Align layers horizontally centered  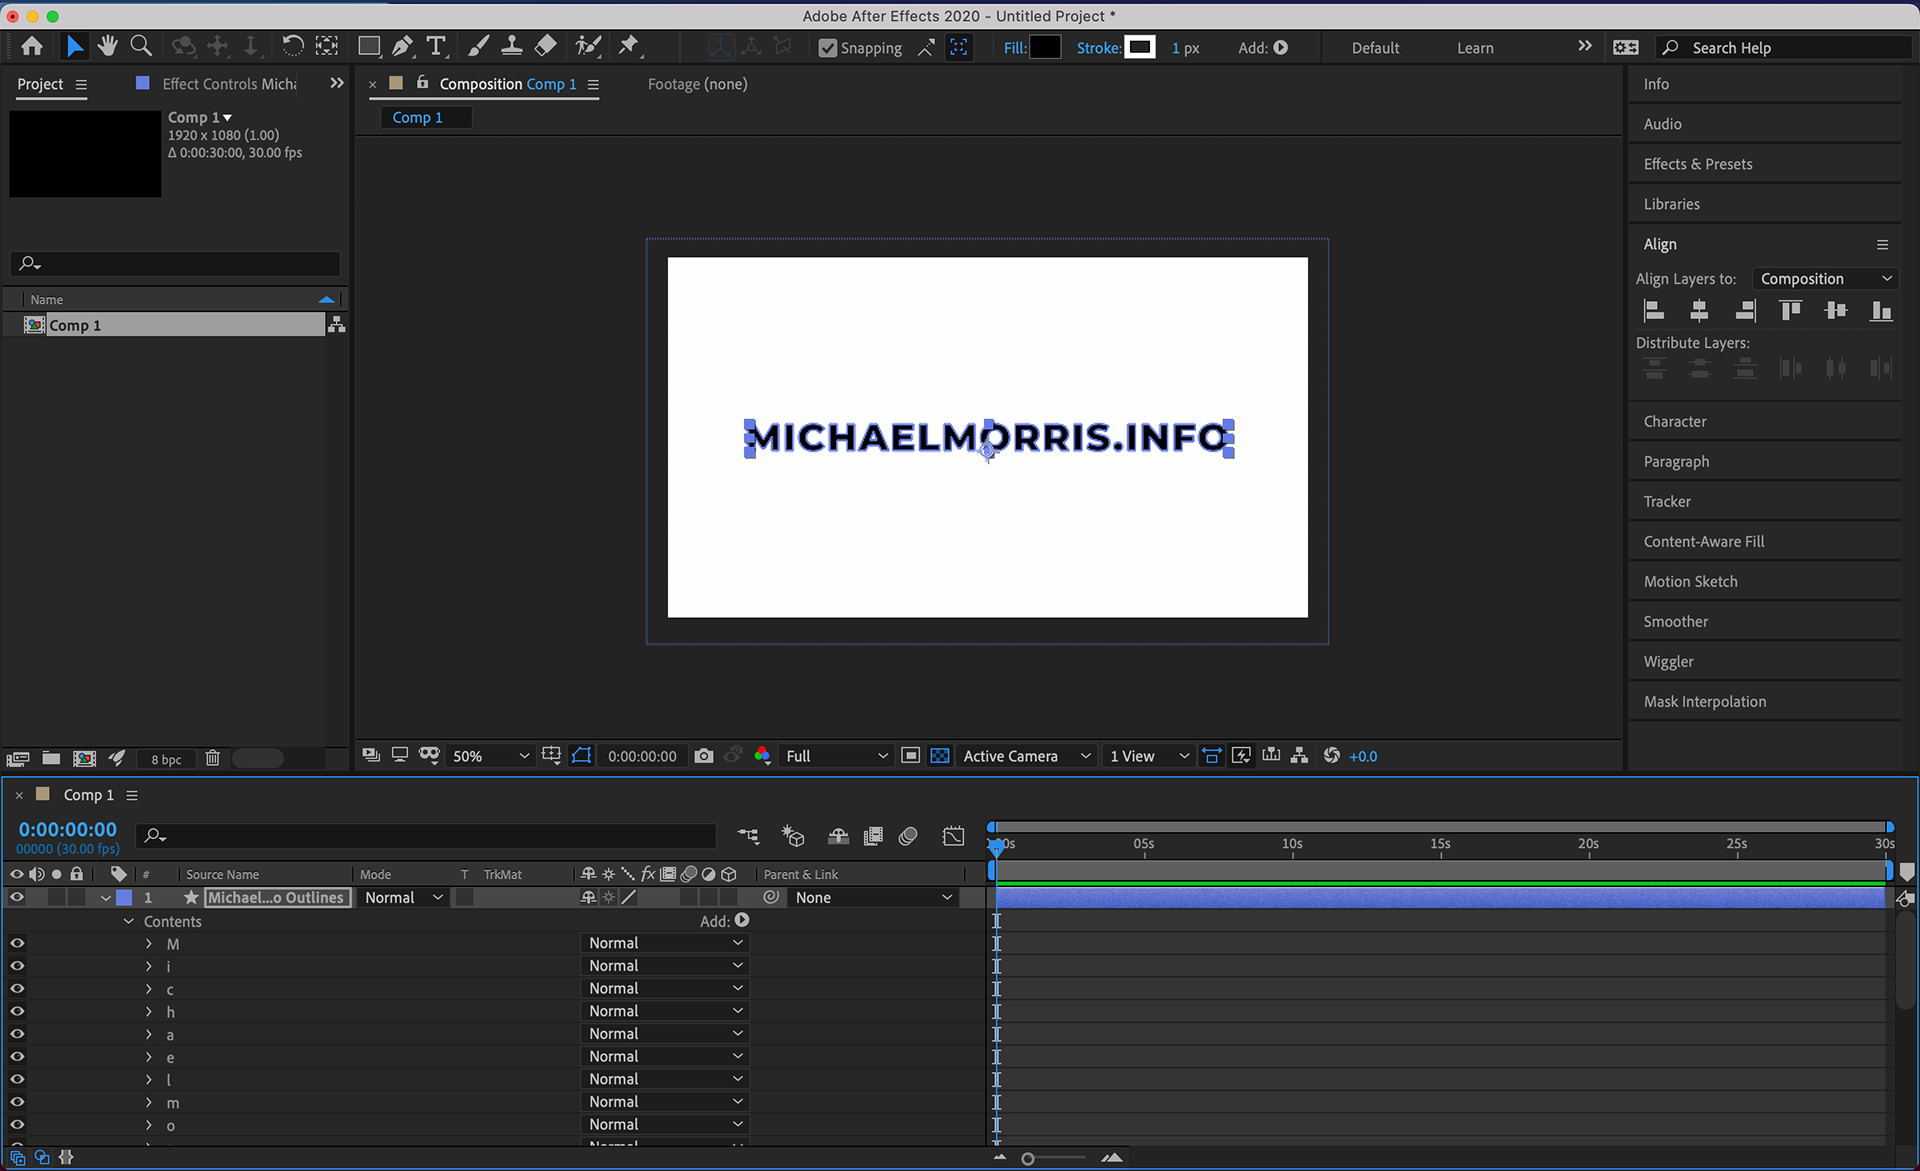[1699, 311]
